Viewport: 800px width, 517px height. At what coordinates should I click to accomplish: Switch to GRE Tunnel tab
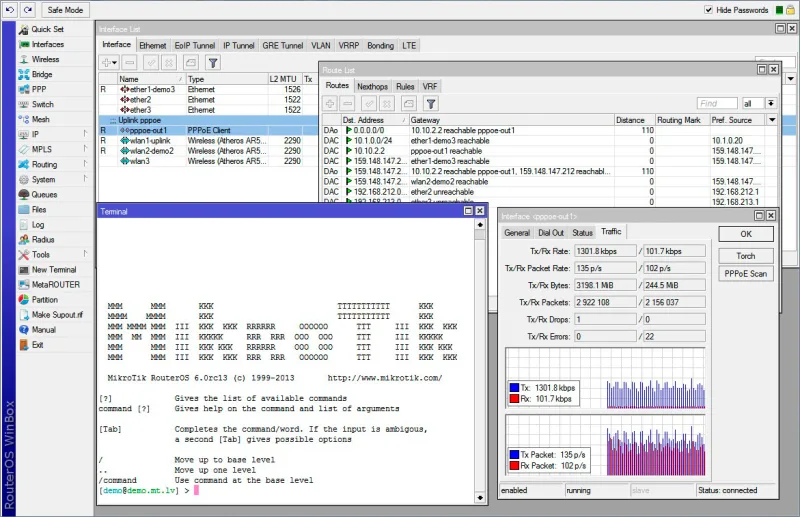tap(283, 45)
